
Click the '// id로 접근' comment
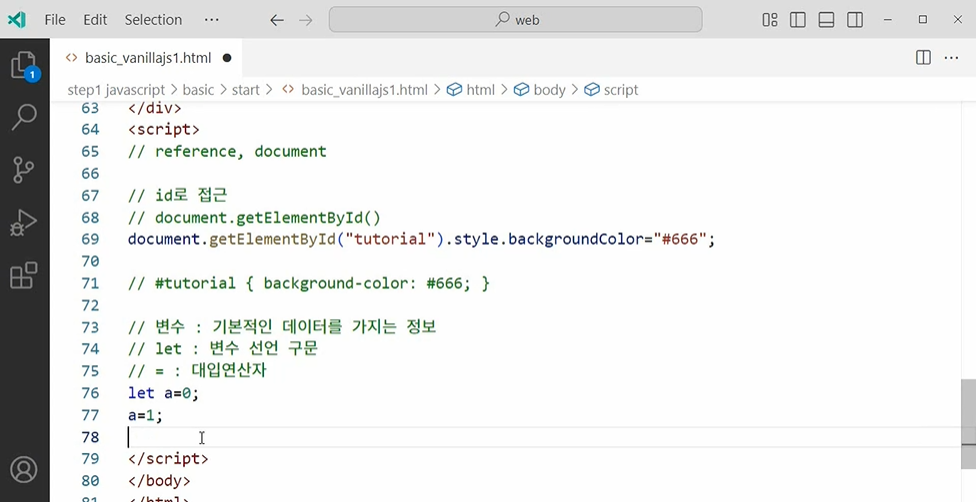coord(177,196)
